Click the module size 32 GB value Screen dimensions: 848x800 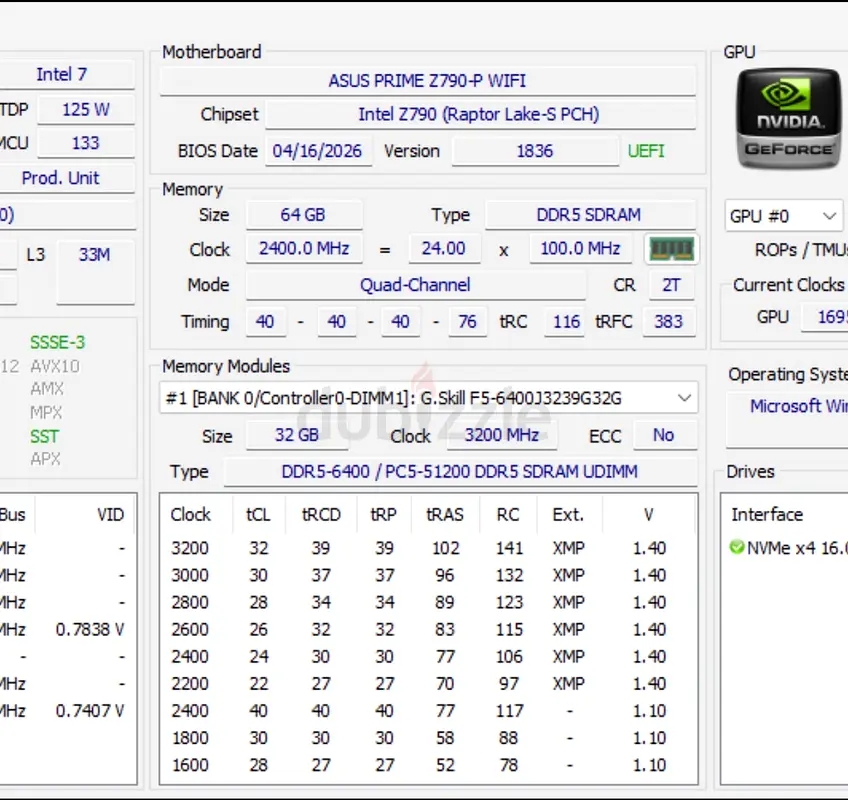[297, 435]
